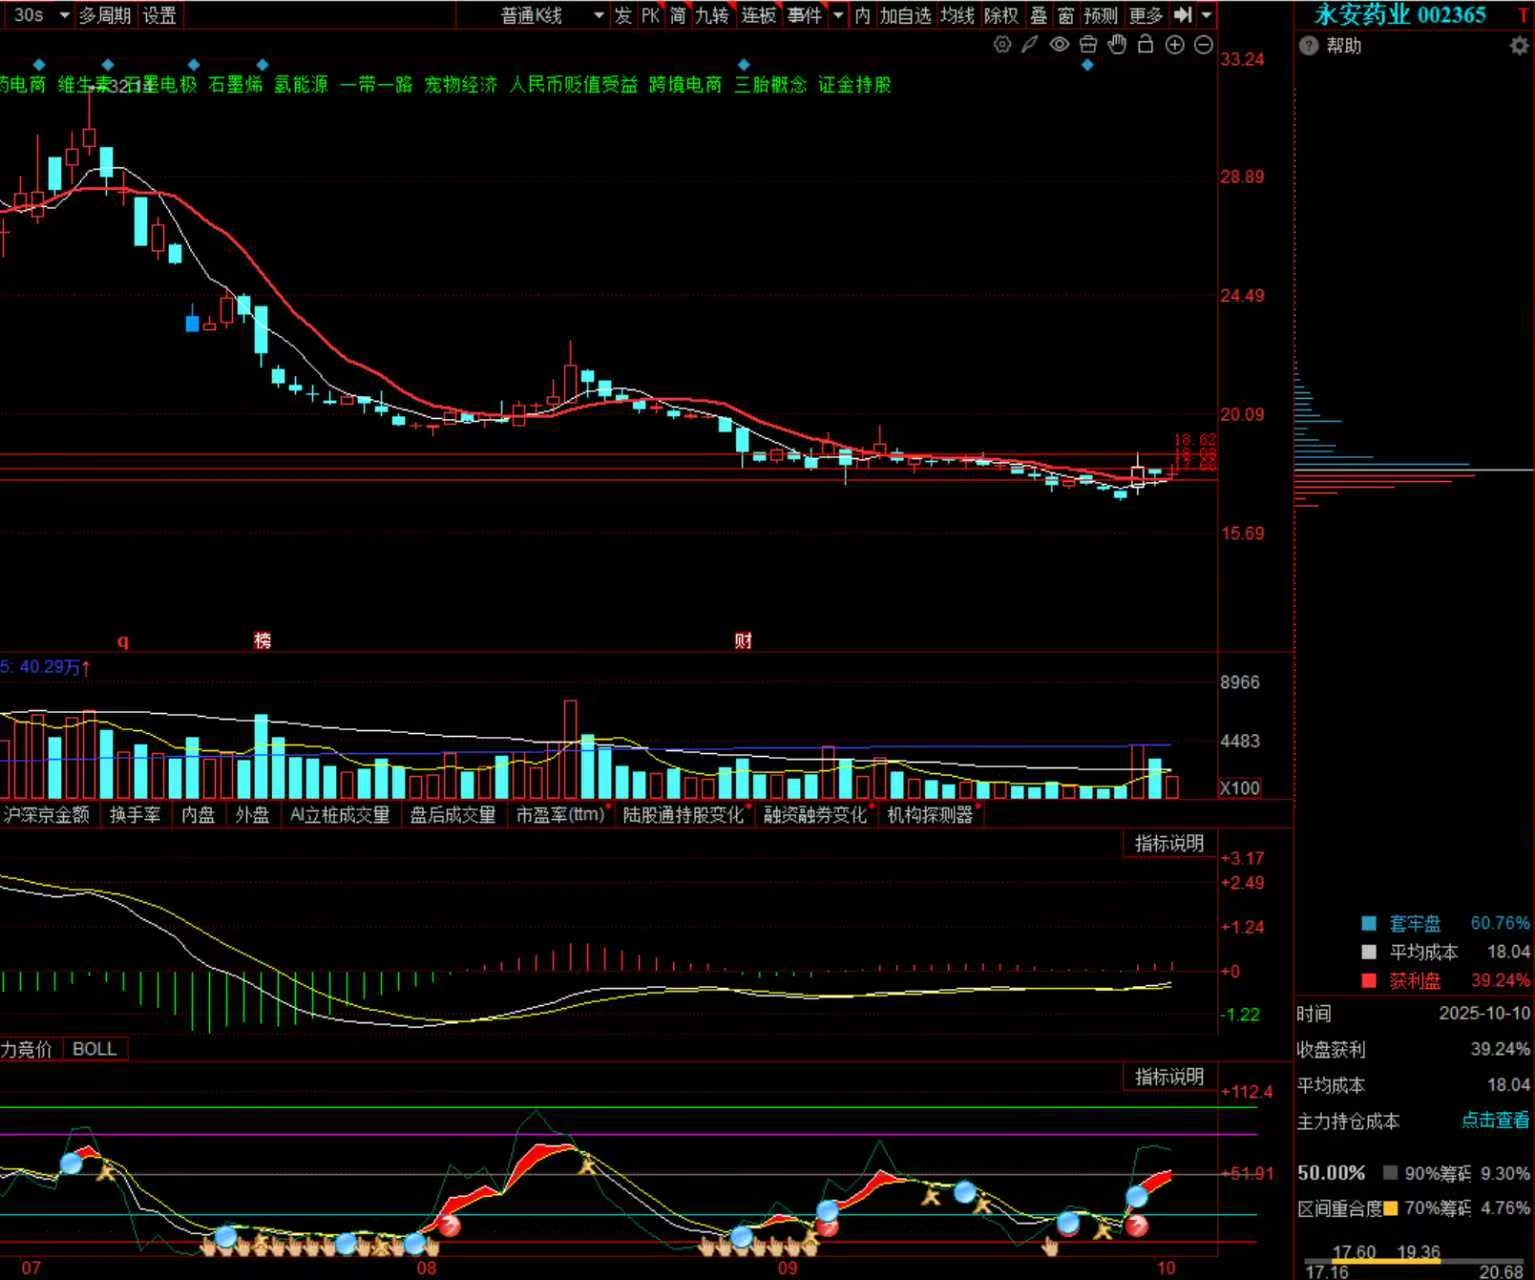
Task: Select the drawing pencil tool icon
Action: coord(1030,45)
